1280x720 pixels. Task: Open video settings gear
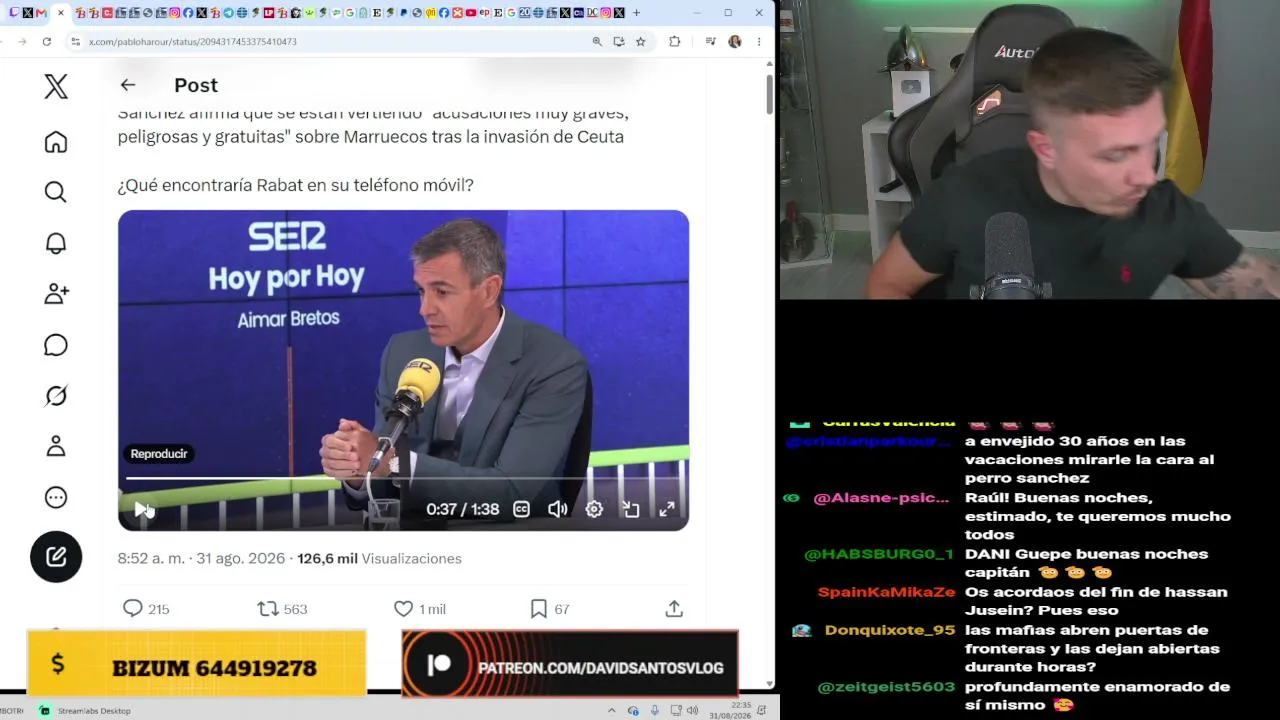[594, 509]
